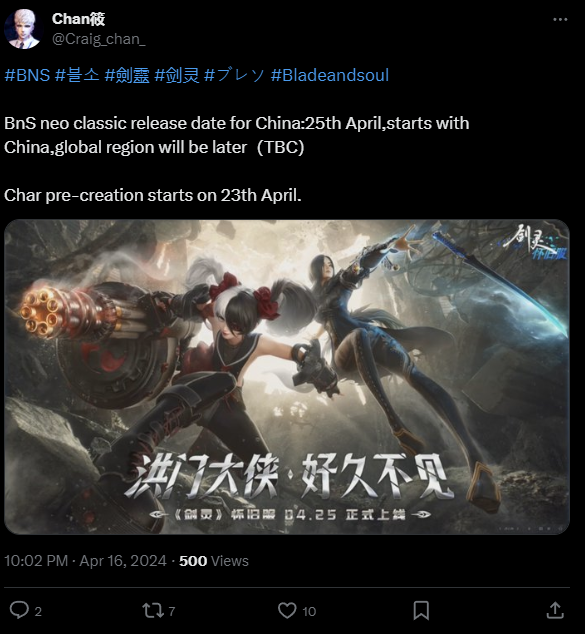Click the repost count number 7
The height and width of the screenshot is (634, 585).
172,611
